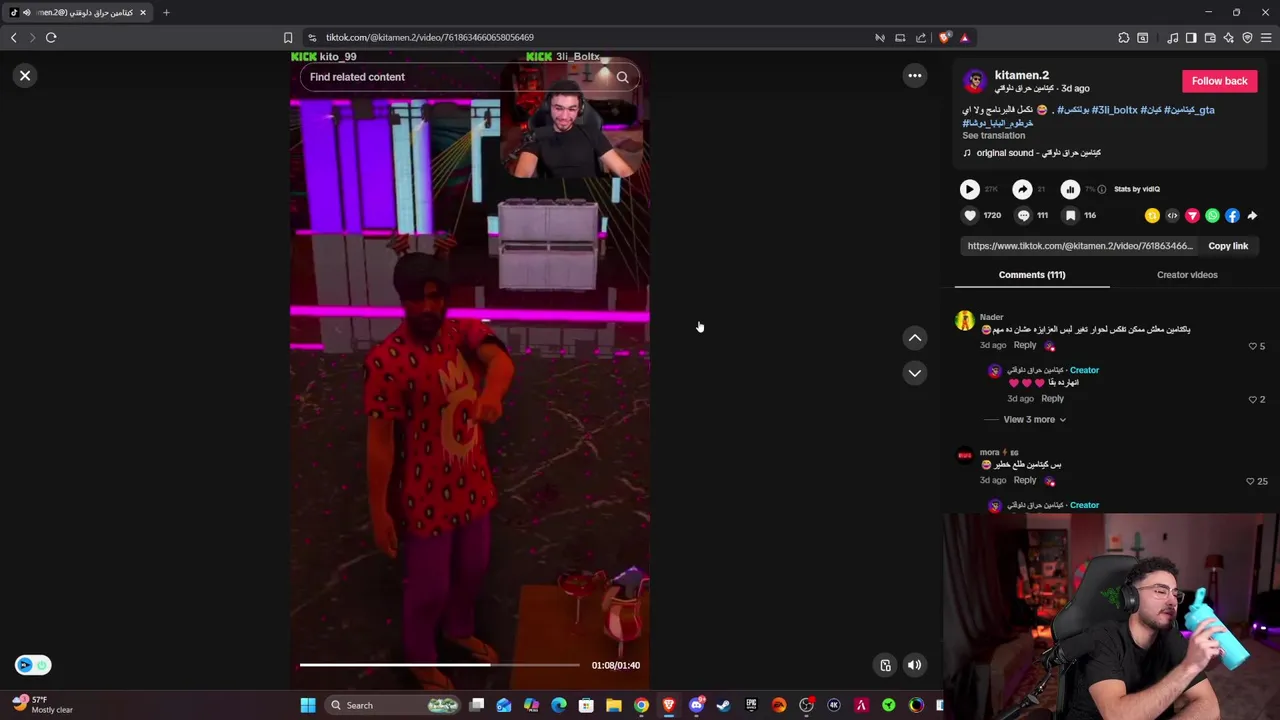Open Steam from the taskbar
The image size is (1280, 720).
click(x=723, y=705)
